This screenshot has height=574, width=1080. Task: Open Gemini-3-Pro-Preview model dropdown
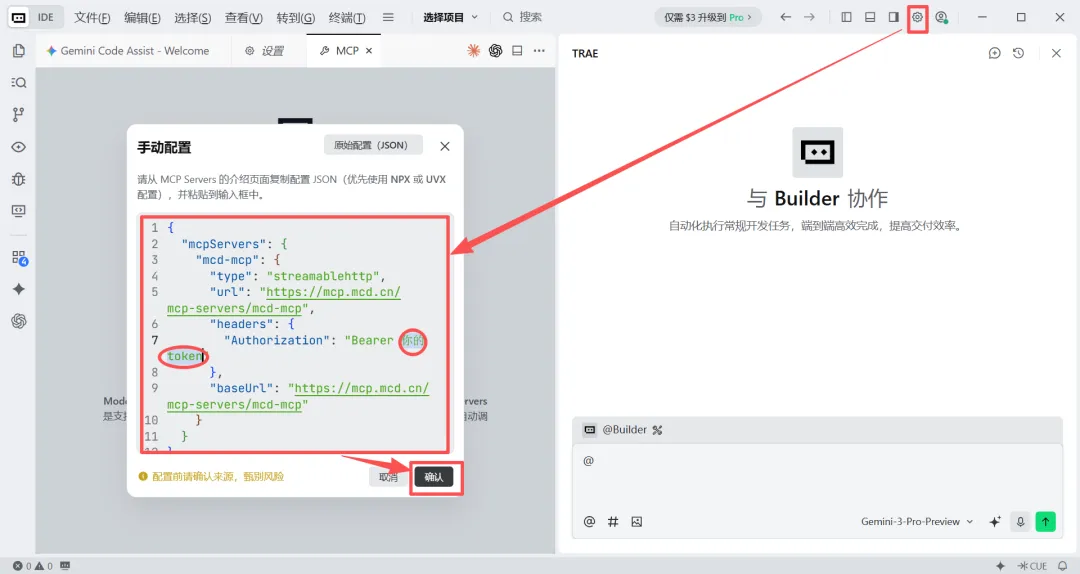[917, 522]
